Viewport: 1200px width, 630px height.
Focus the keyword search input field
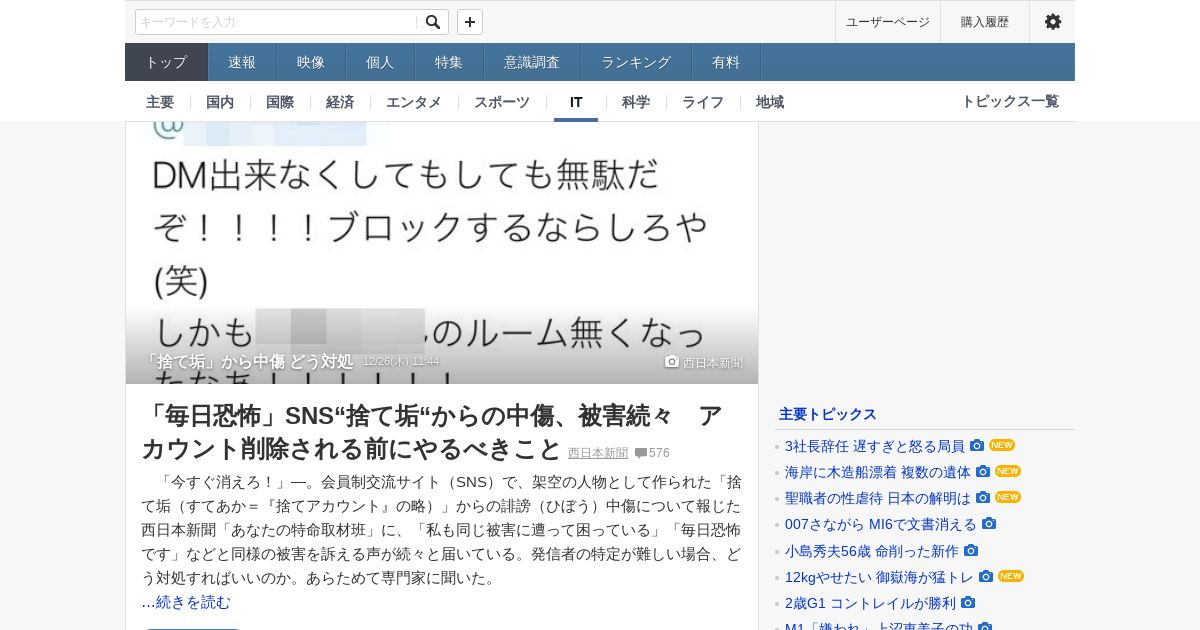(277, 22)
